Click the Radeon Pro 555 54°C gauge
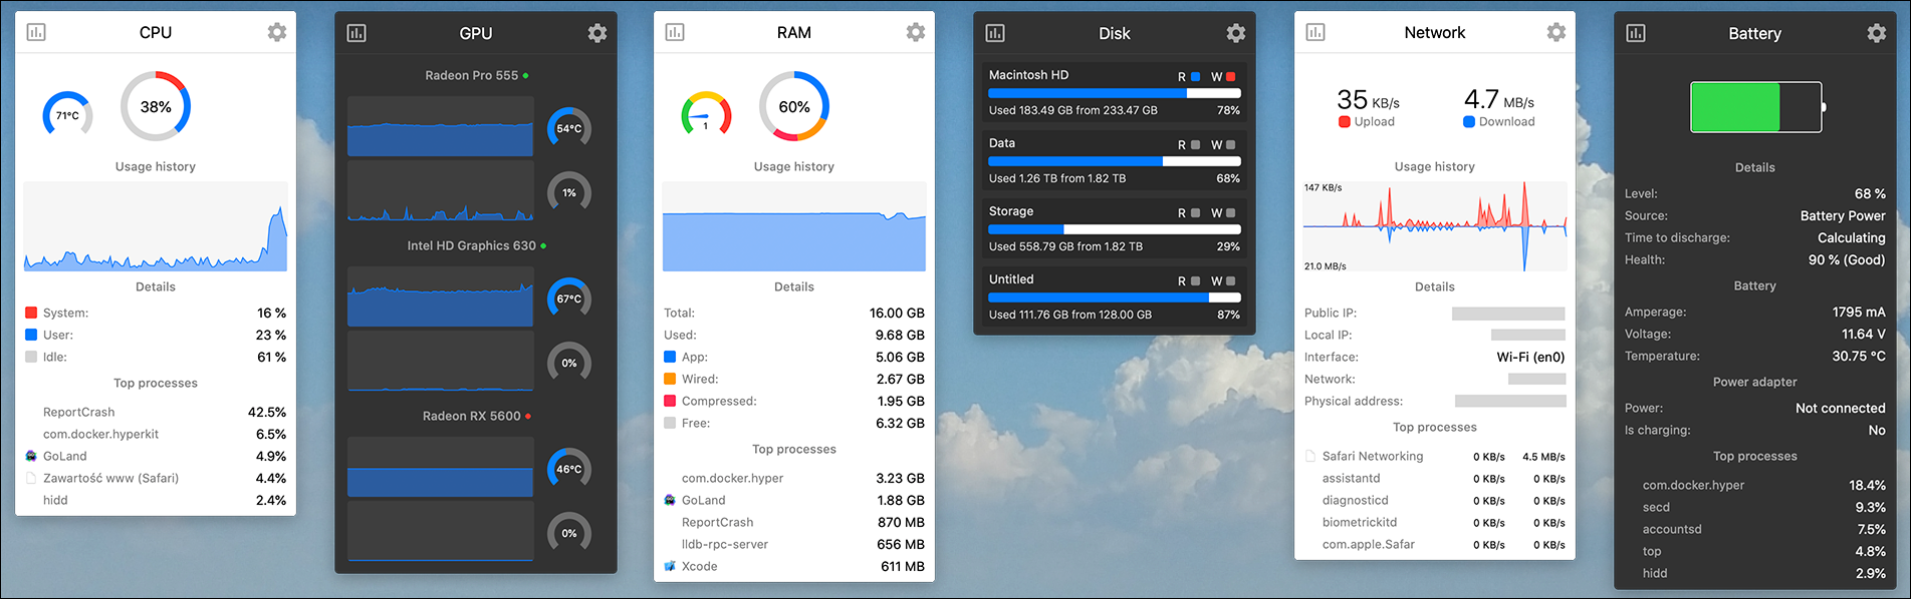The width and height of the screenshot is (1911, 599). point(569,128)
